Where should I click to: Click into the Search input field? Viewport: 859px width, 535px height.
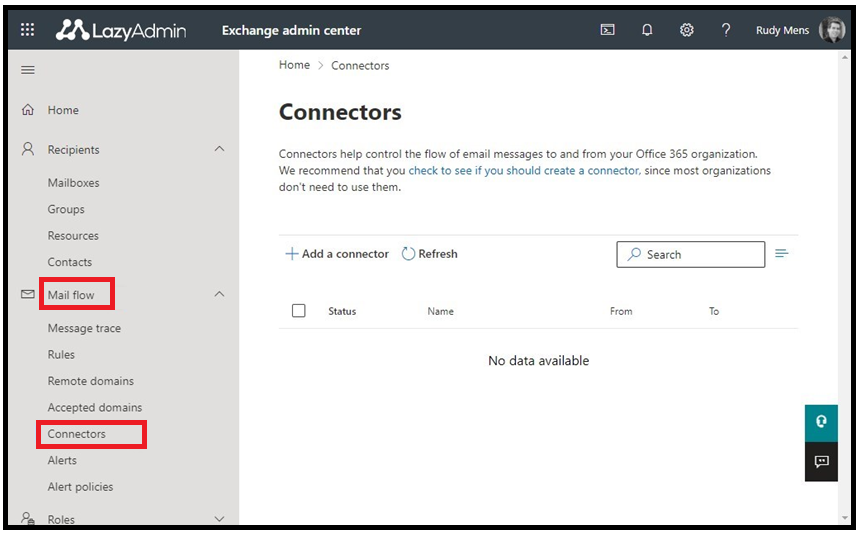(691, 254)
